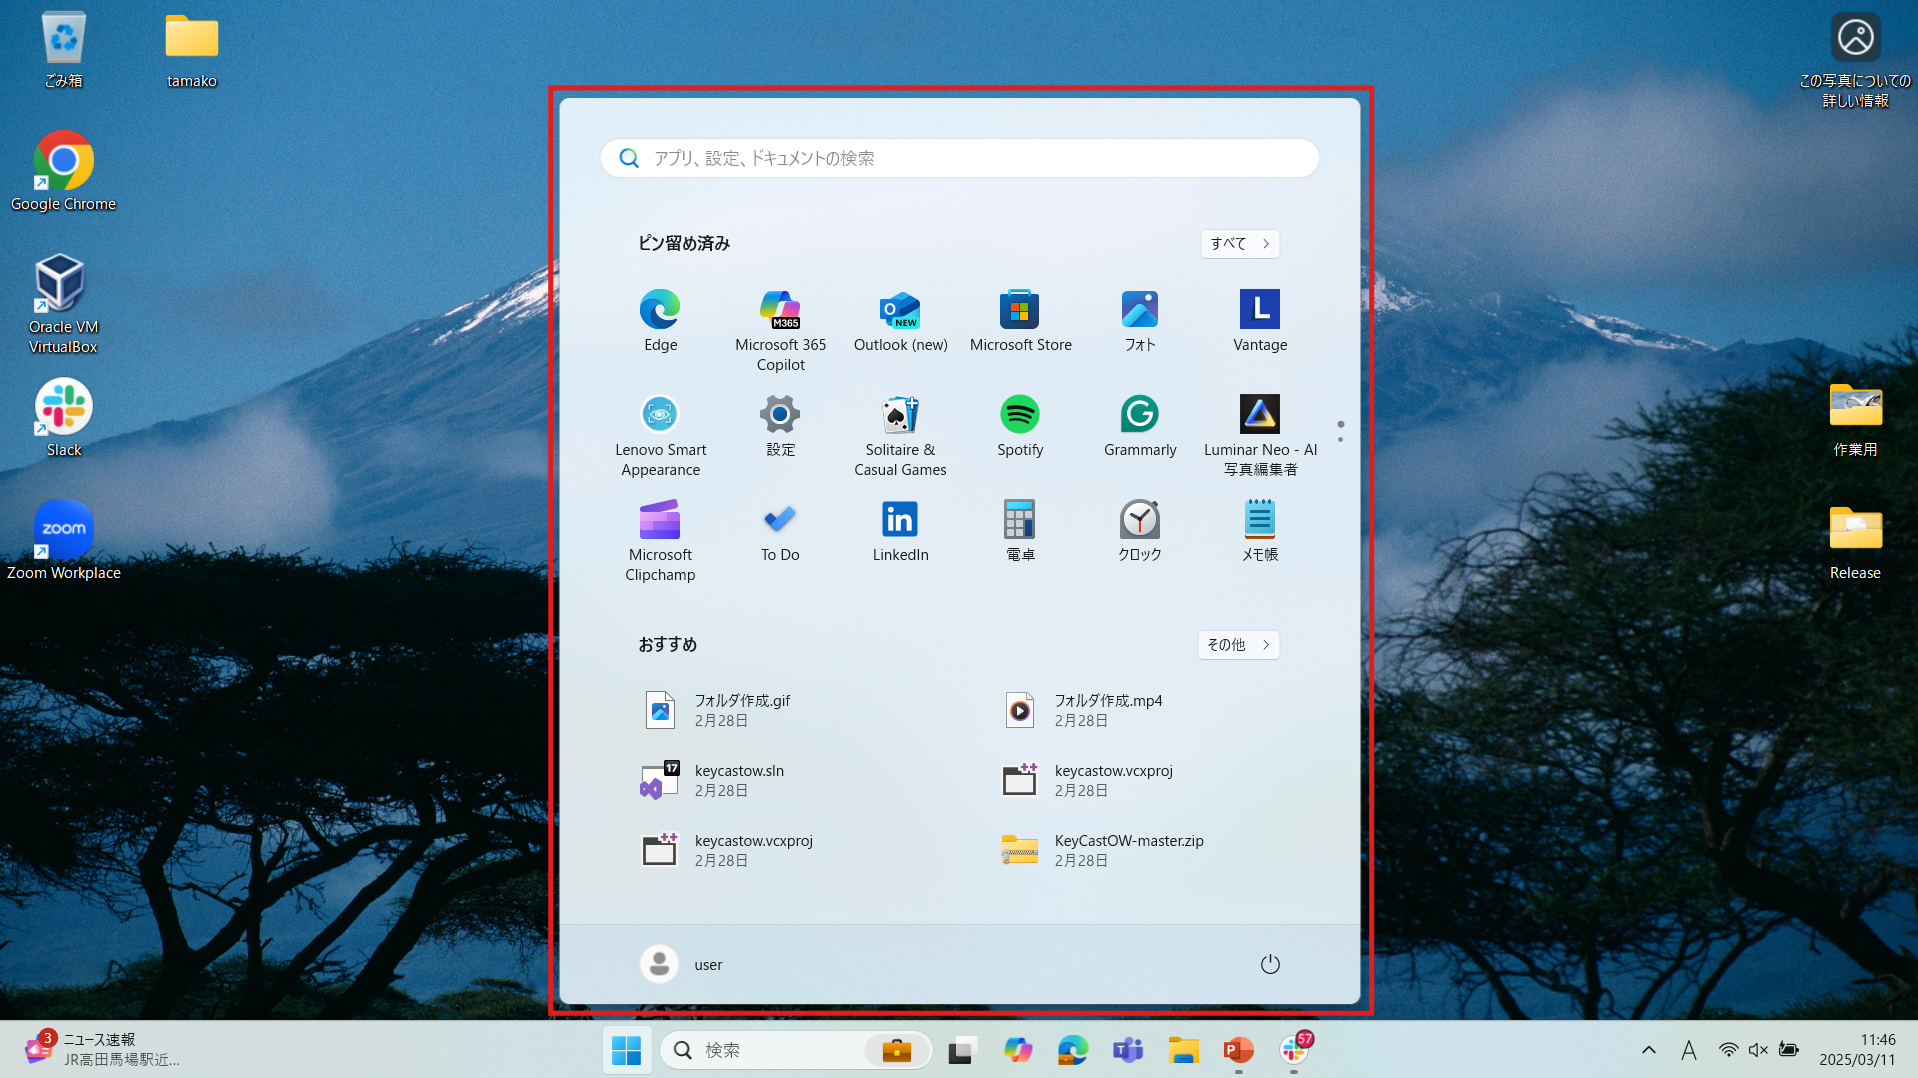
Task: Open the user account menu
Action: pyautogui.click(x=682, y=964)
